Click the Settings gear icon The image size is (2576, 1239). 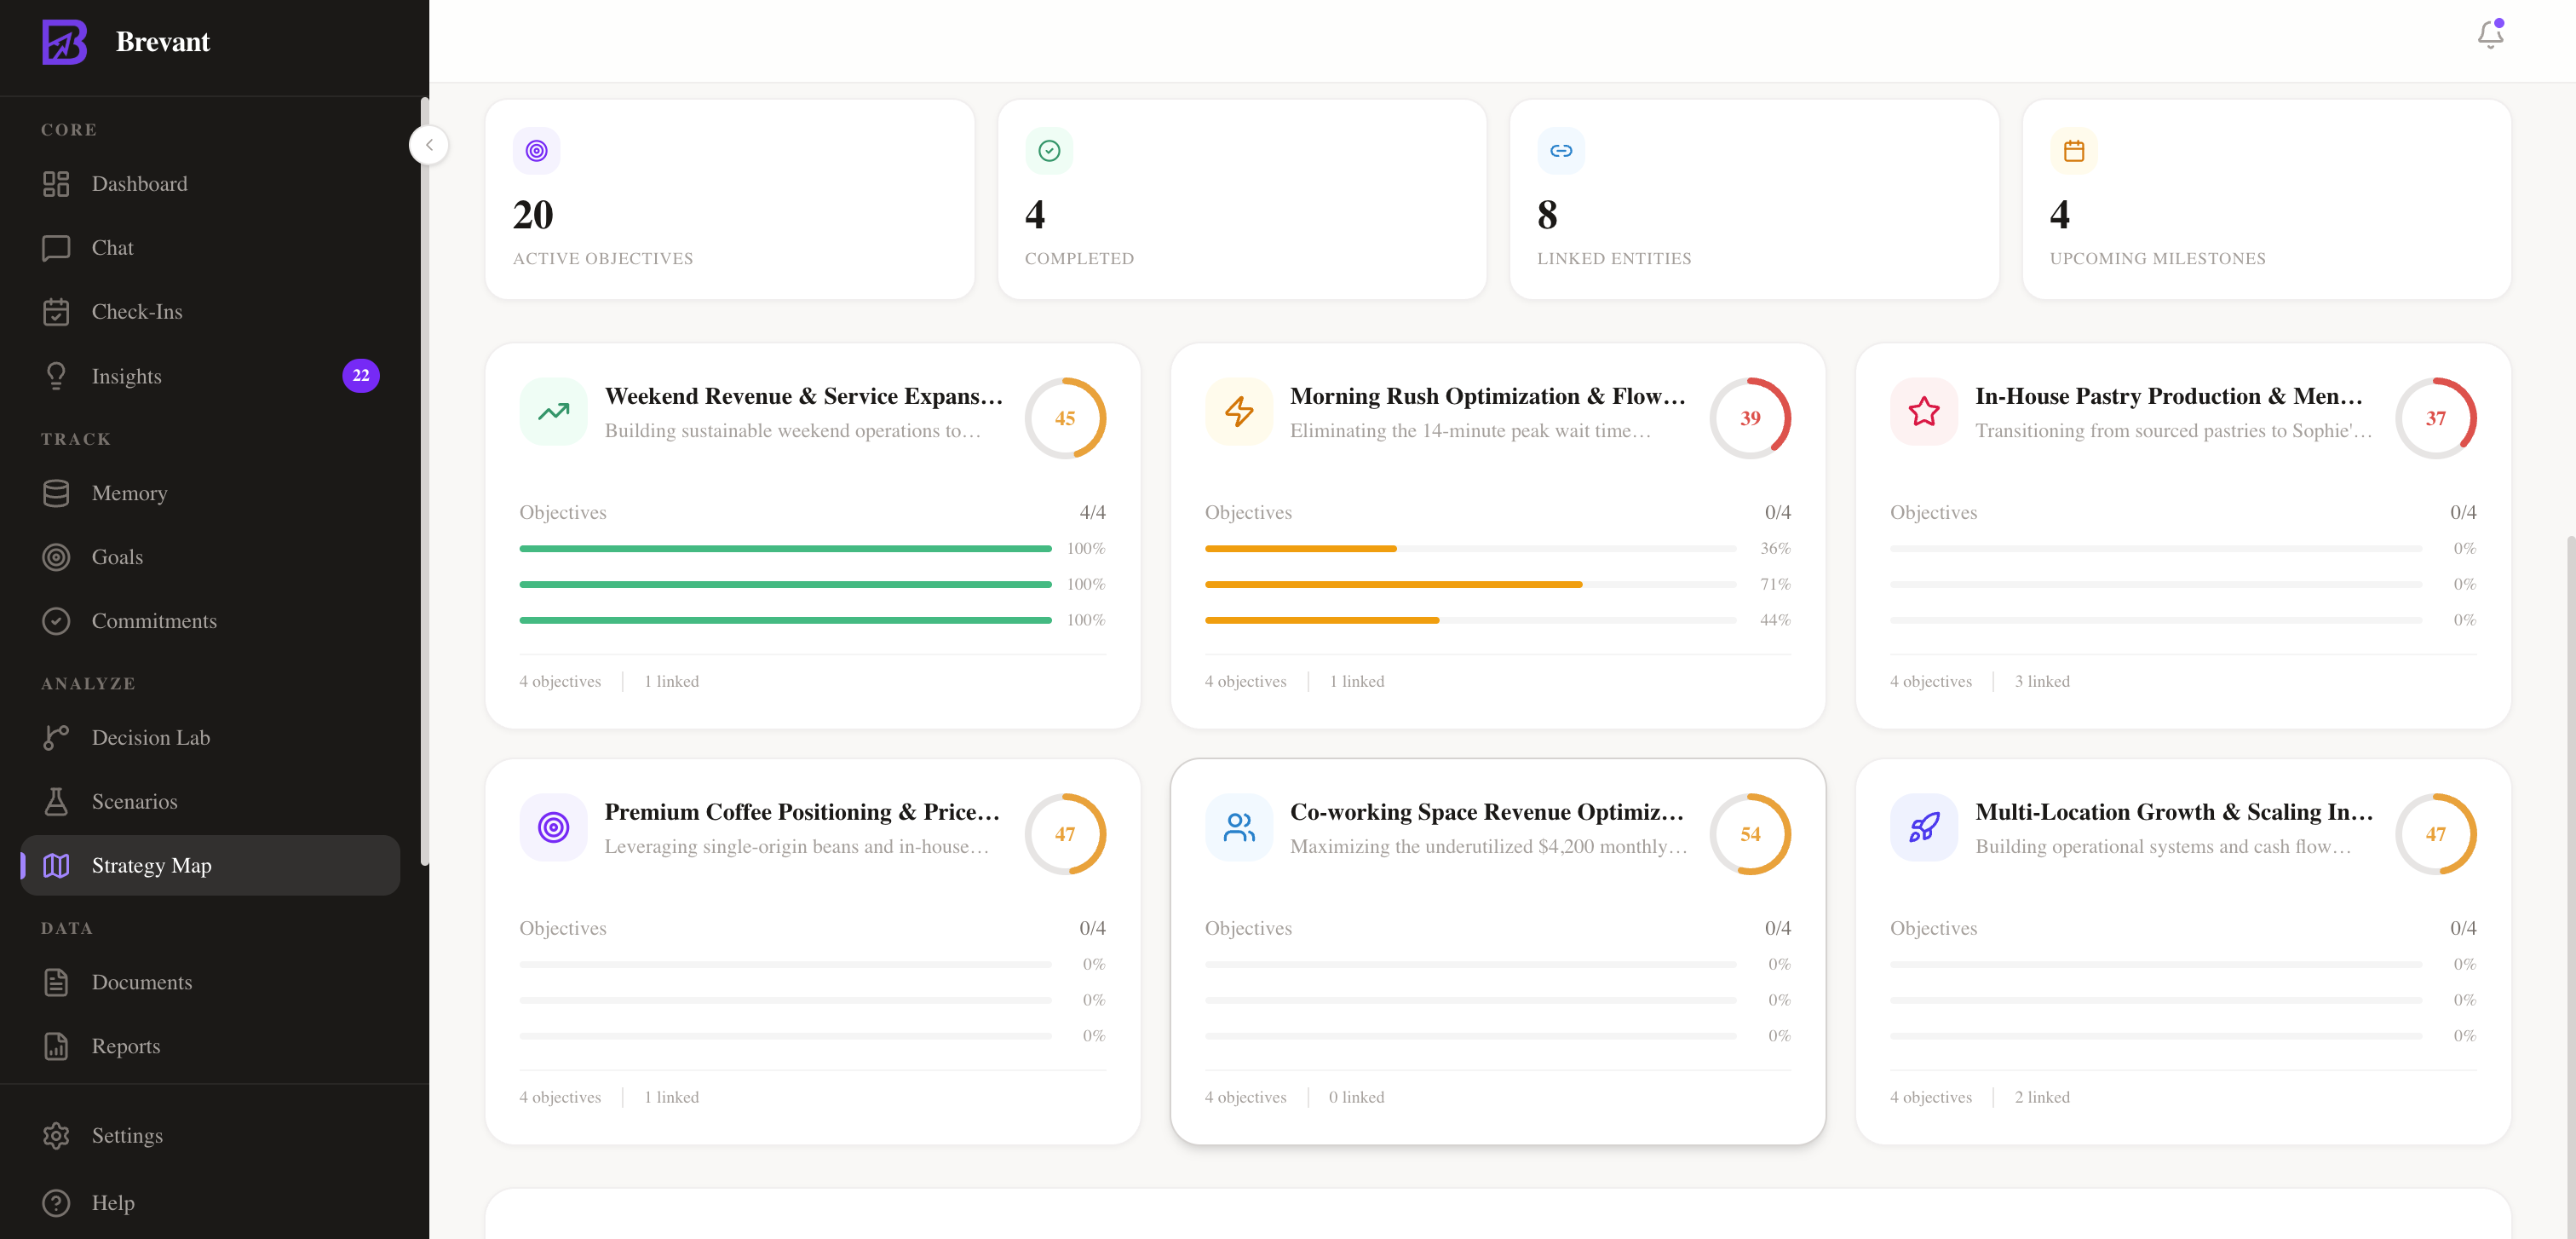click(56, 1136)
